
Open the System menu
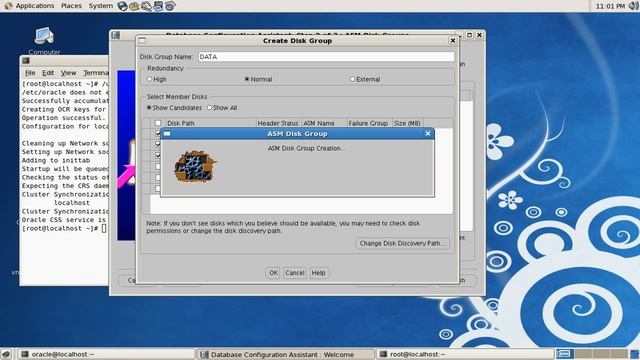(101, 6)
